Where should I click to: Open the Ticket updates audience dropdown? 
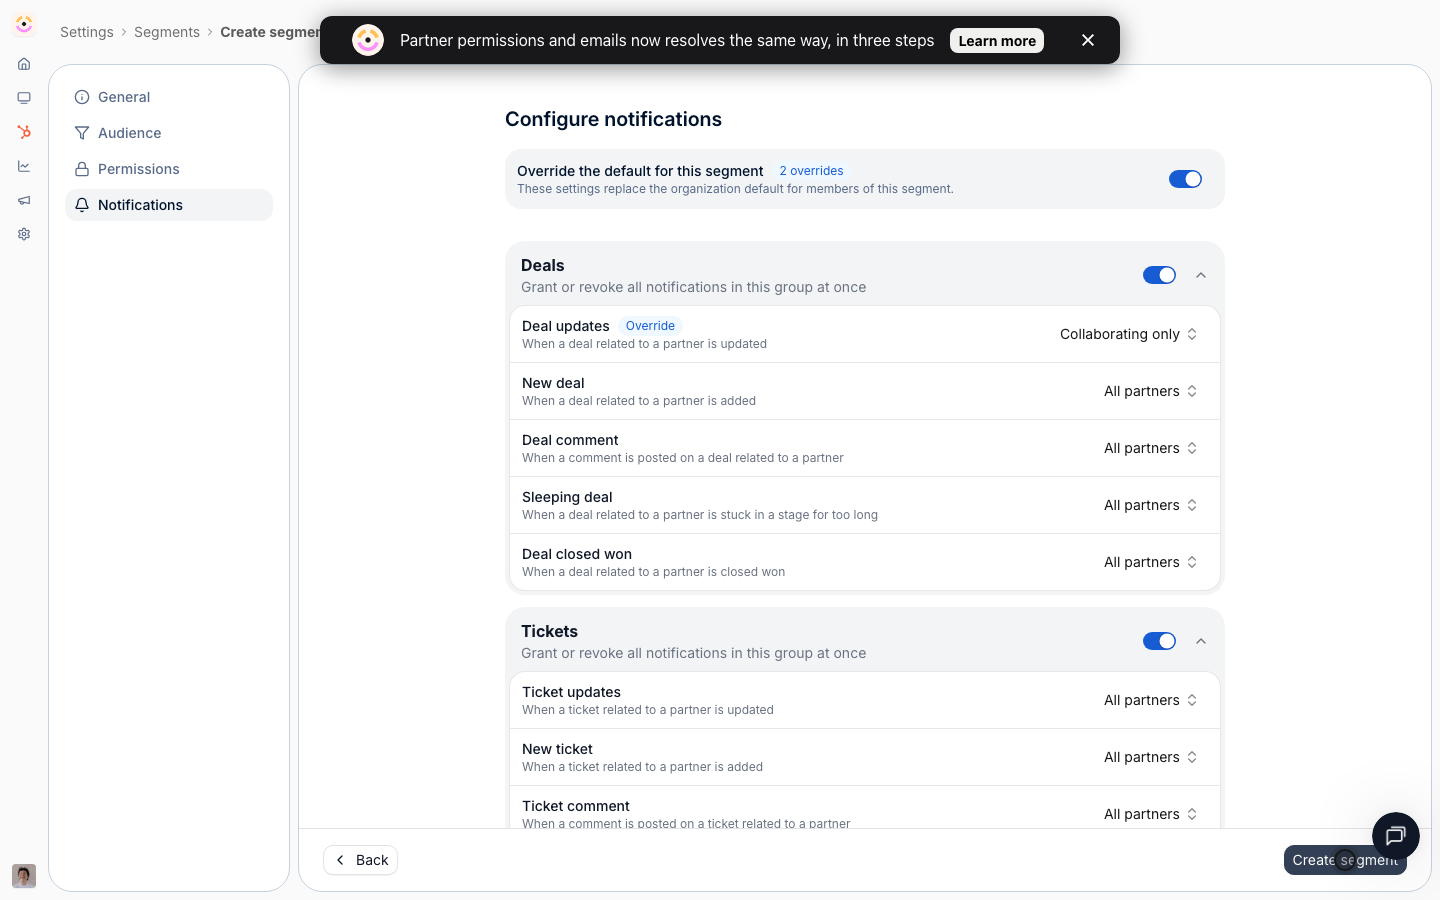pos(1151,700)
